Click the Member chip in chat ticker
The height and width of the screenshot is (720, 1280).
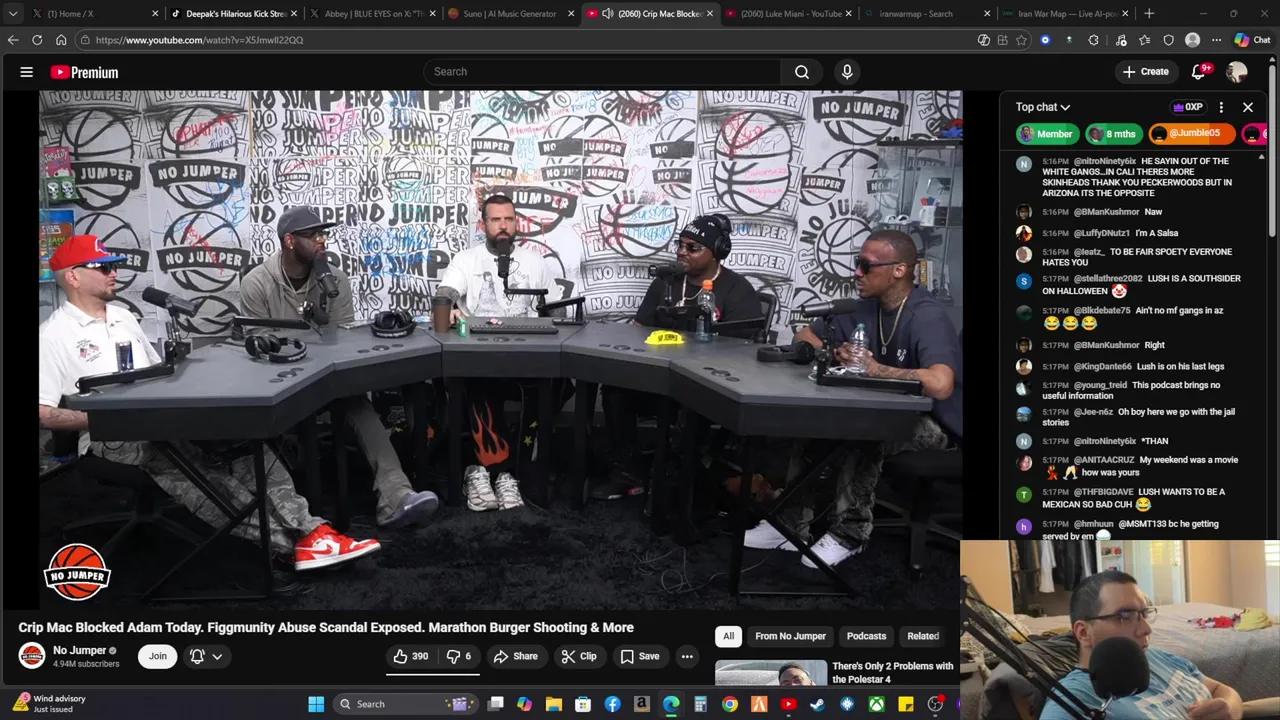point(1046,134)
